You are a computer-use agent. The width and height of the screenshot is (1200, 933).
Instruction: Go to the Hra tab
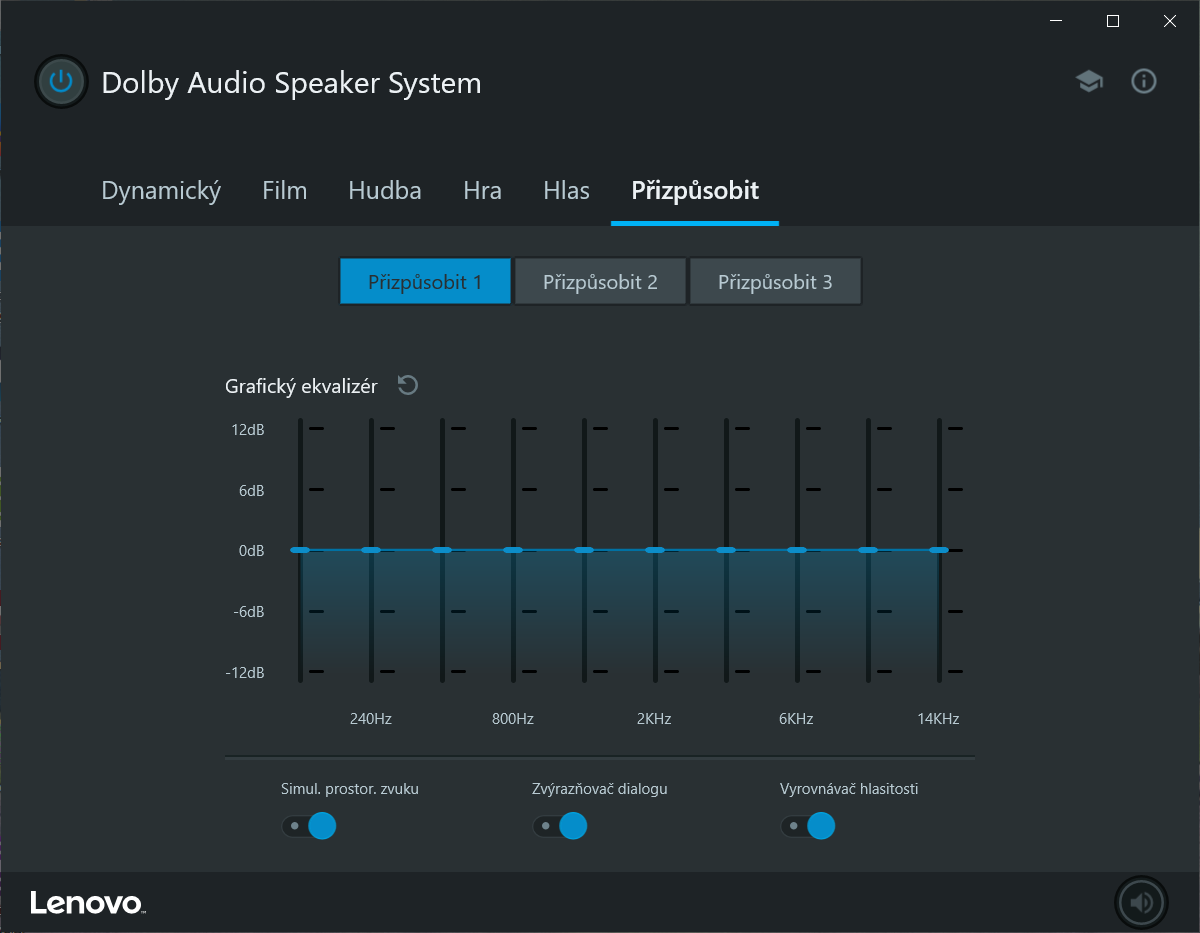click(482, 191)
